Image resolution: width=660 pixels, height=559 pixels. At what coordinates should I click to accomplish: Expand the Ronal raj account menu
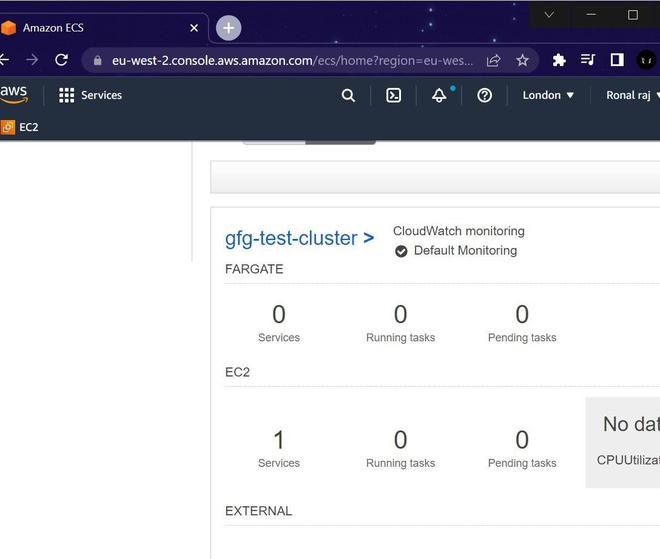pos(633,96)
